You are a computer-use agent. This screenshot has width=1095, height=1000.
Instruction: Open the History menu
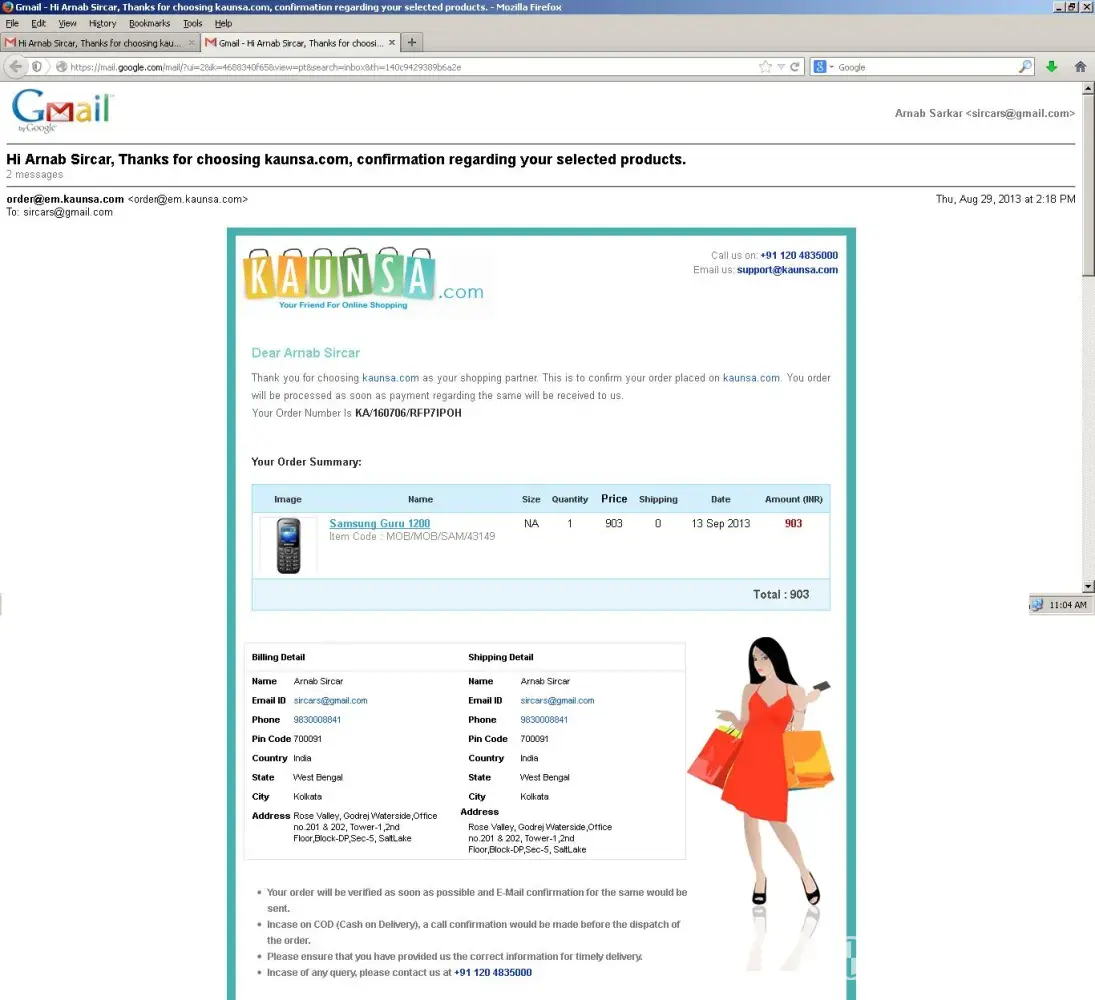(x=102, y=23)
